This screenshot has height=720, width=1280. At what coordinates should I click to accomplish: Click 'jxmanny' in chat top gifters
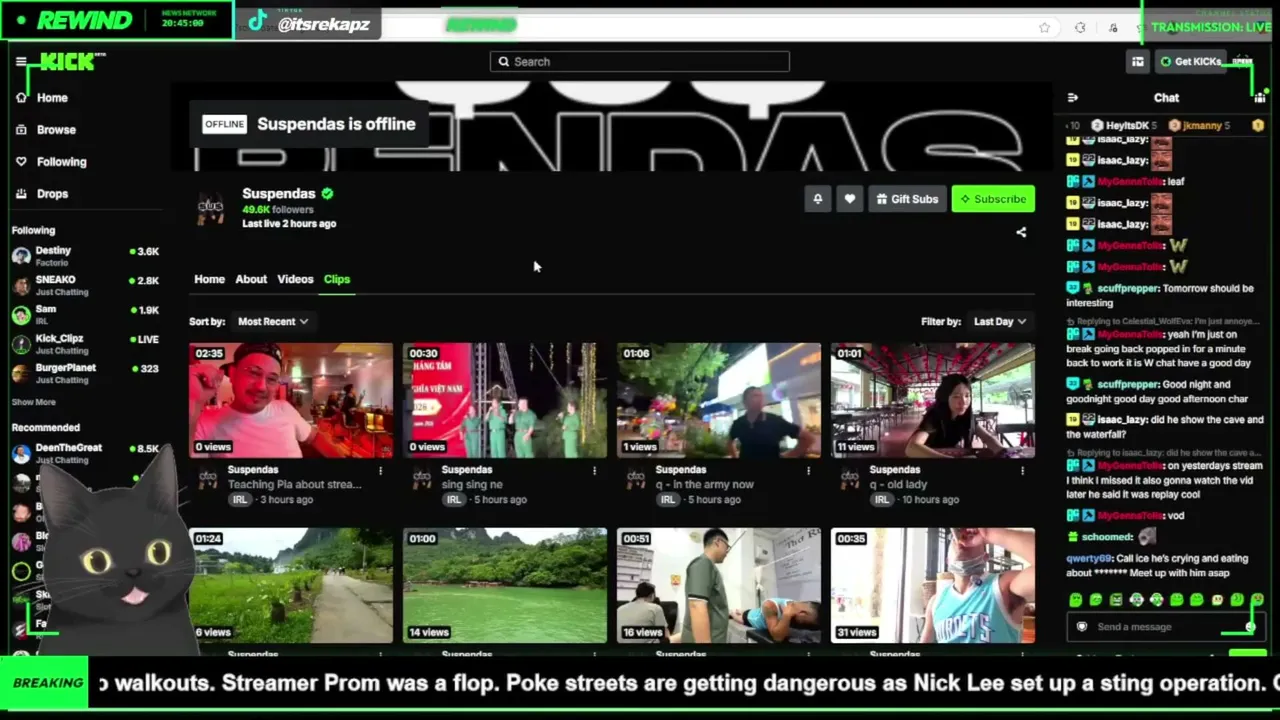pyautogui.click(x=1202, y=126)
